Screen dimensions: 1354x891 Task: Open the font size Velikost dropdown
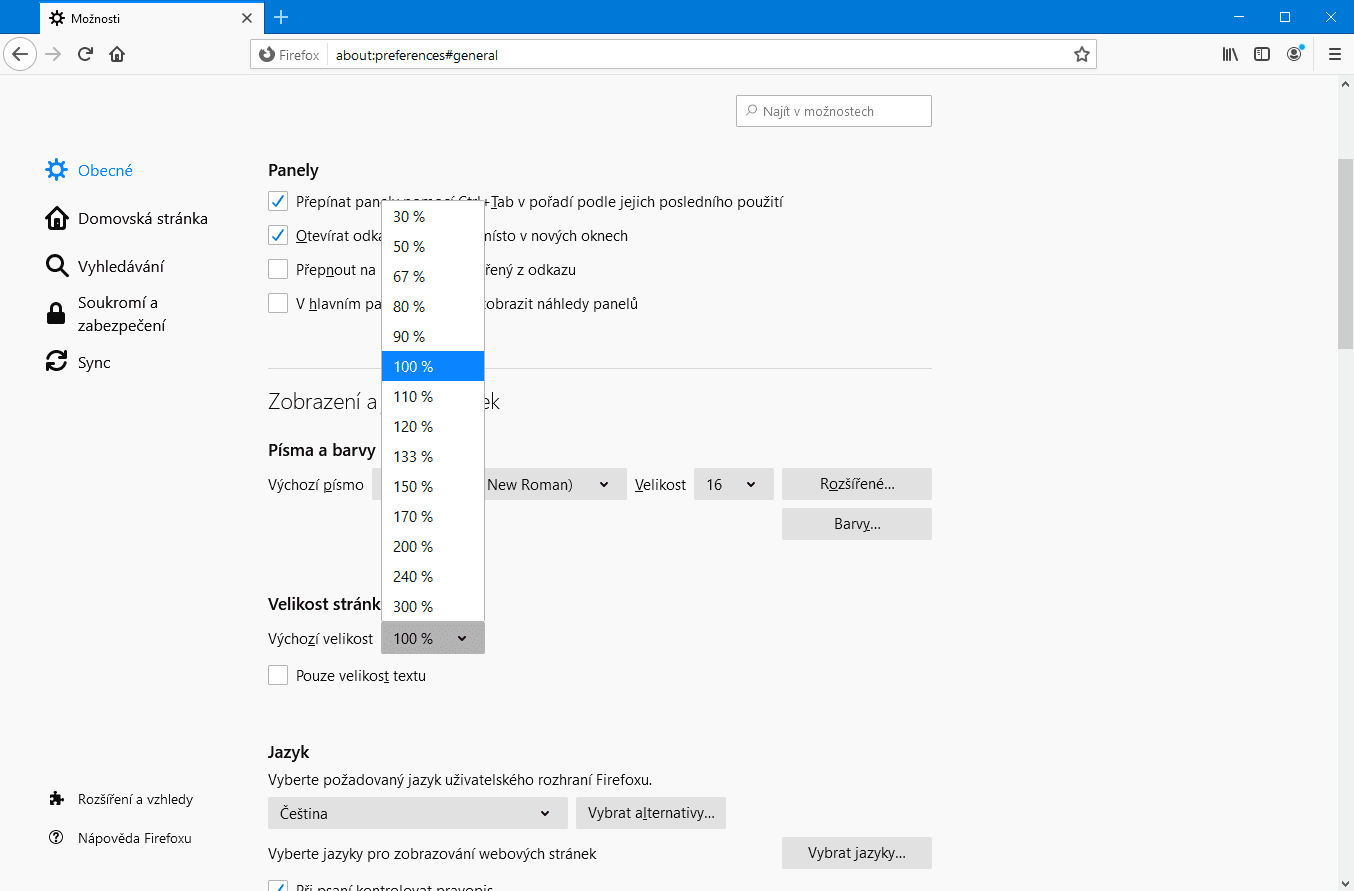tap(733, 484)
